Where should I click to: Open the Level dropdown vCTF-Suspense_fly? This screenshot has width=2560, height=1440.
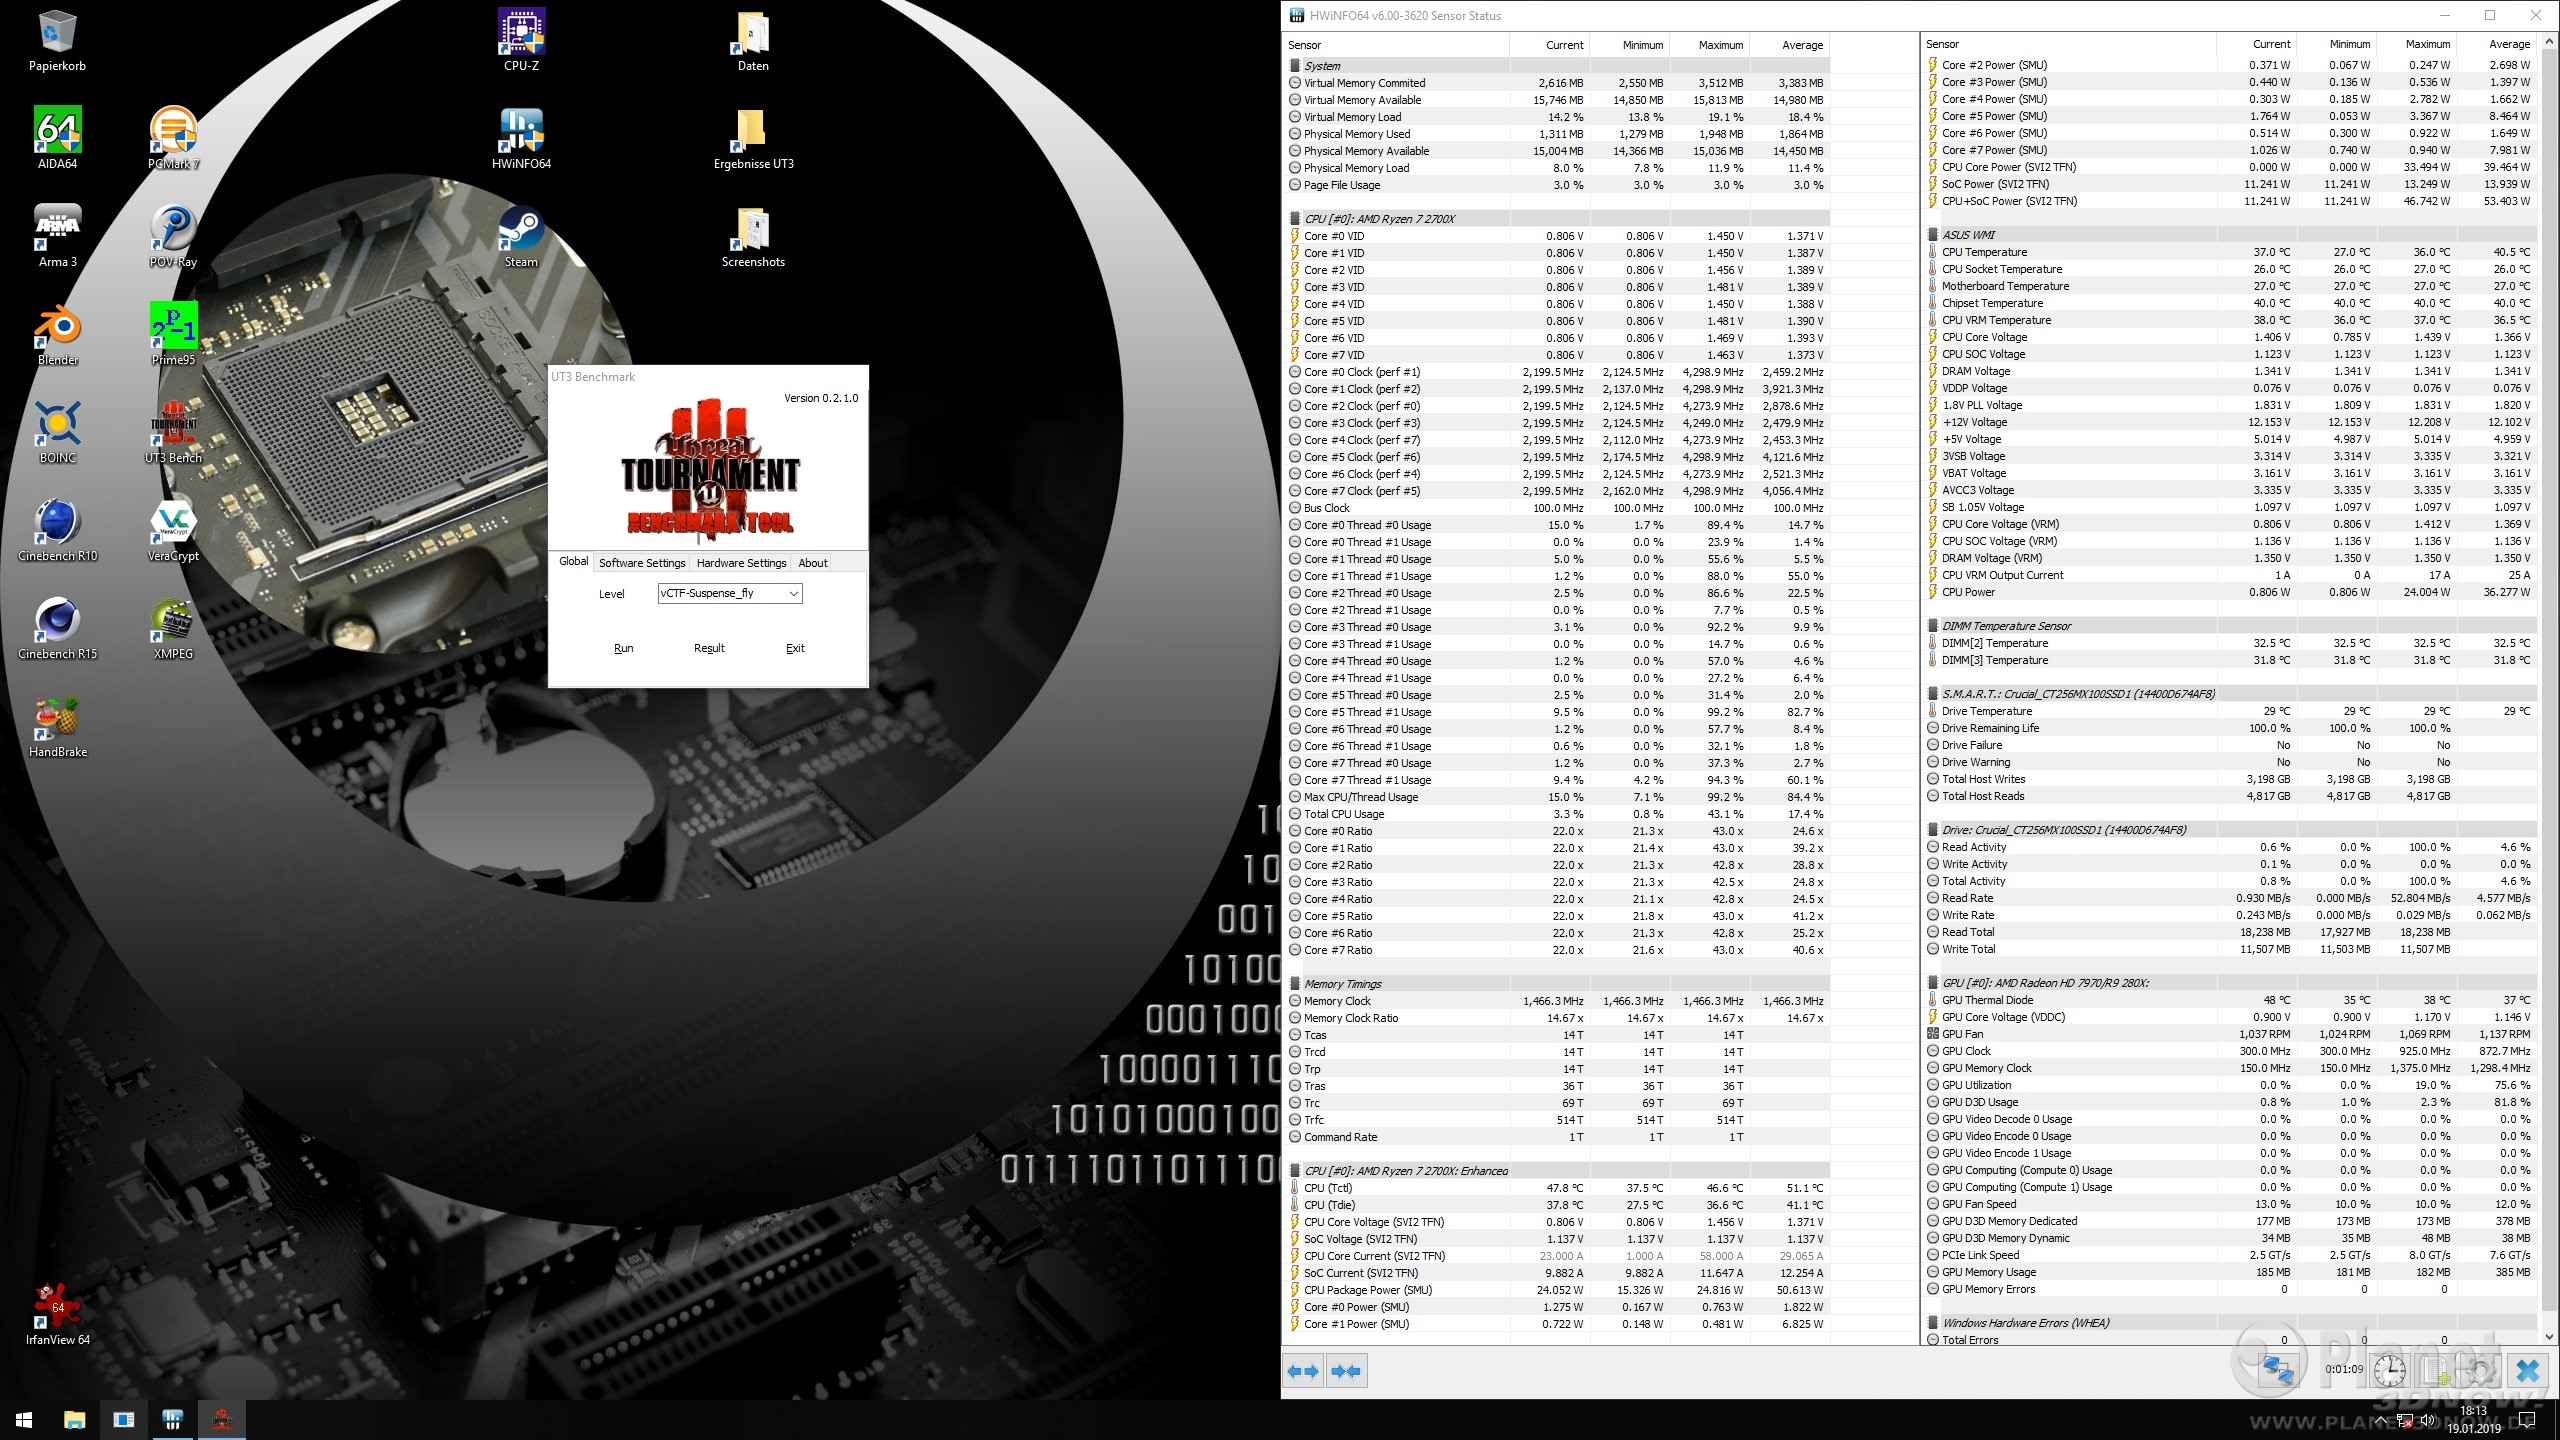point(730,594)
